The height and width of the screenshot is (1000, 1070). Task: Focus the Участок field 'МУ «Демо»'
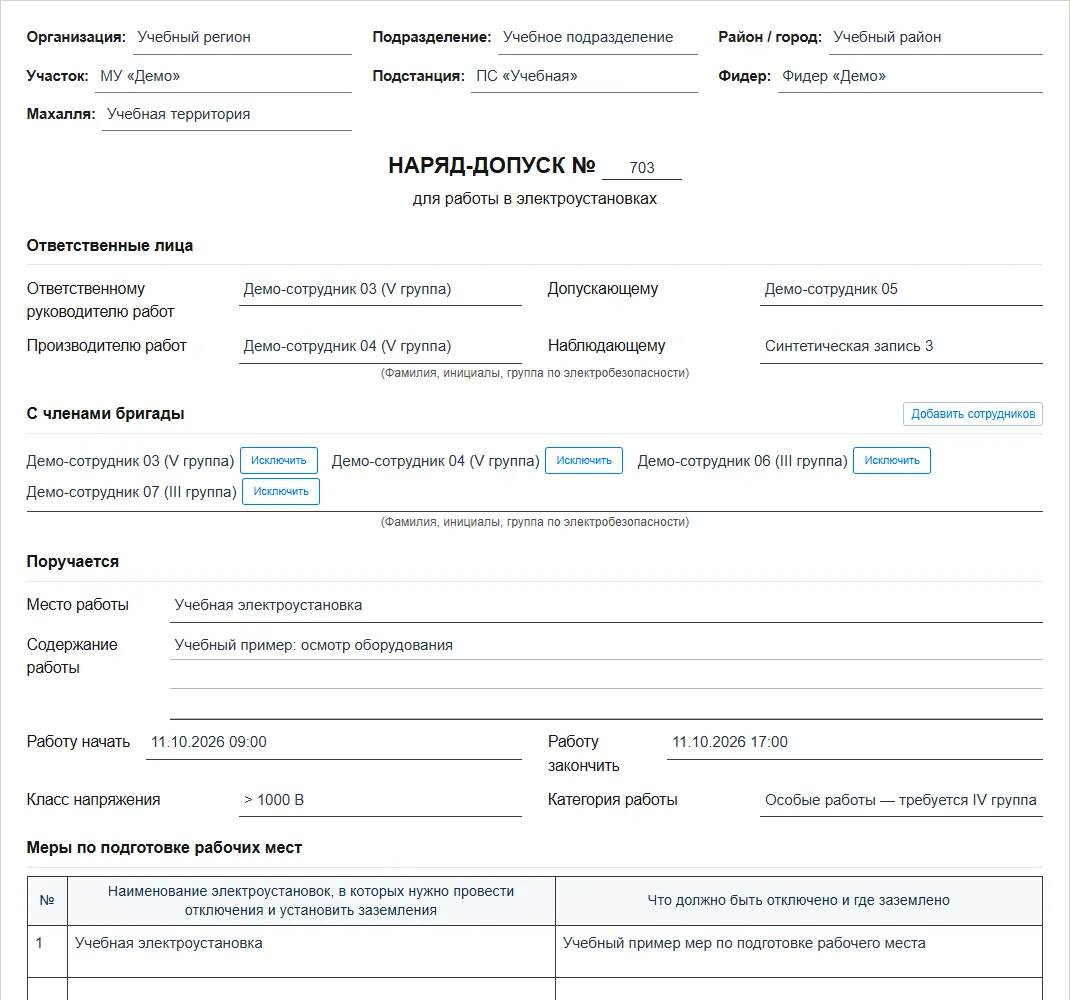(223, 76)
